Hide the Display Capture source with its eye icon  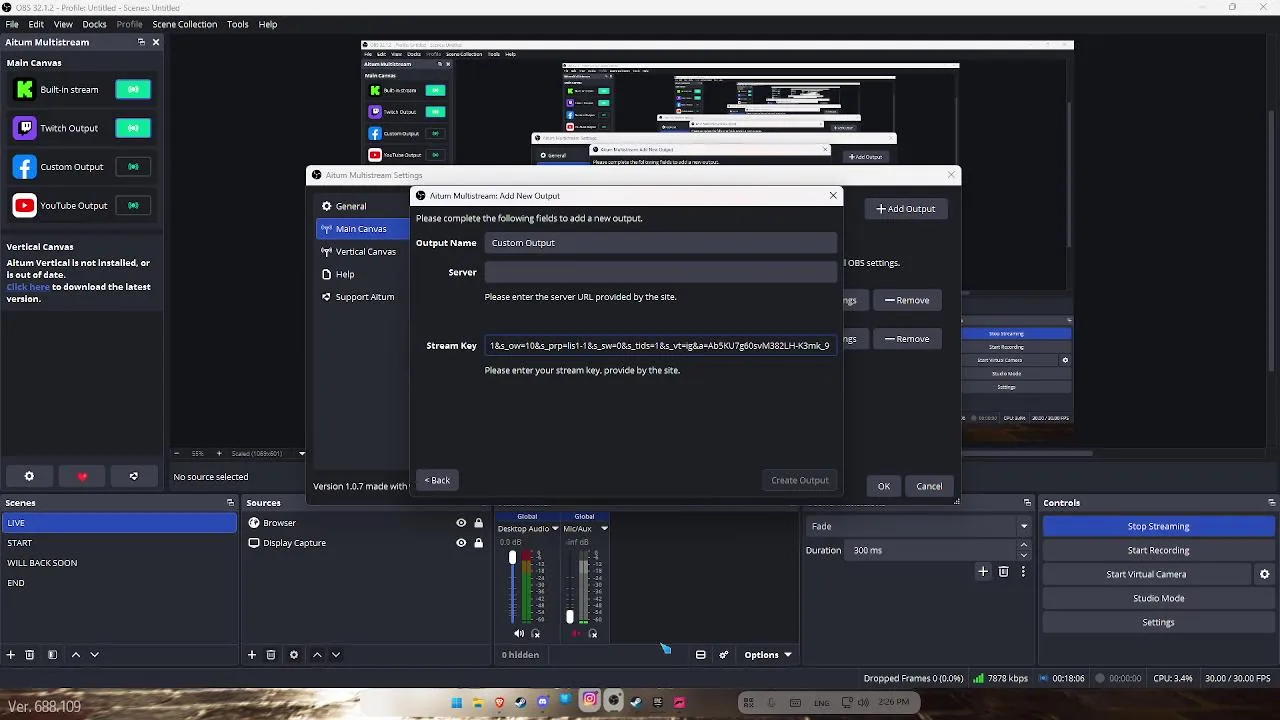pyautogui.click(x=461, y=543)
